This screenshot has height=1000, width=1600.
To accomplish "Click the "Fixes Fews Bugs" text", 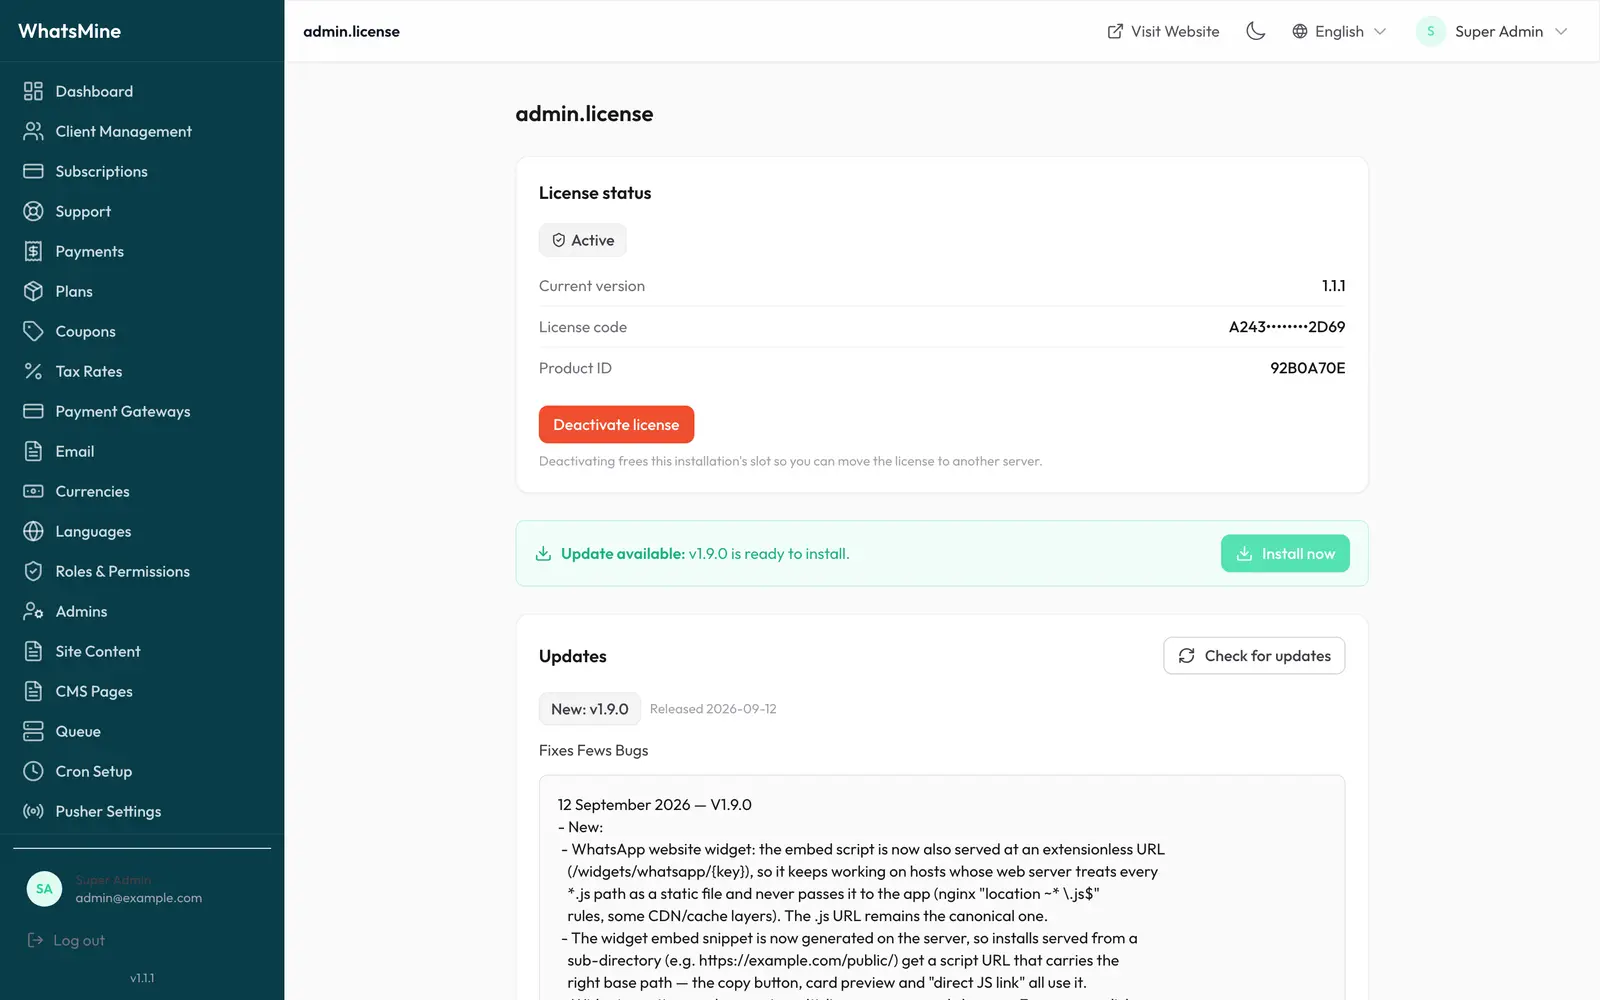I will click(x=593, y=751).
